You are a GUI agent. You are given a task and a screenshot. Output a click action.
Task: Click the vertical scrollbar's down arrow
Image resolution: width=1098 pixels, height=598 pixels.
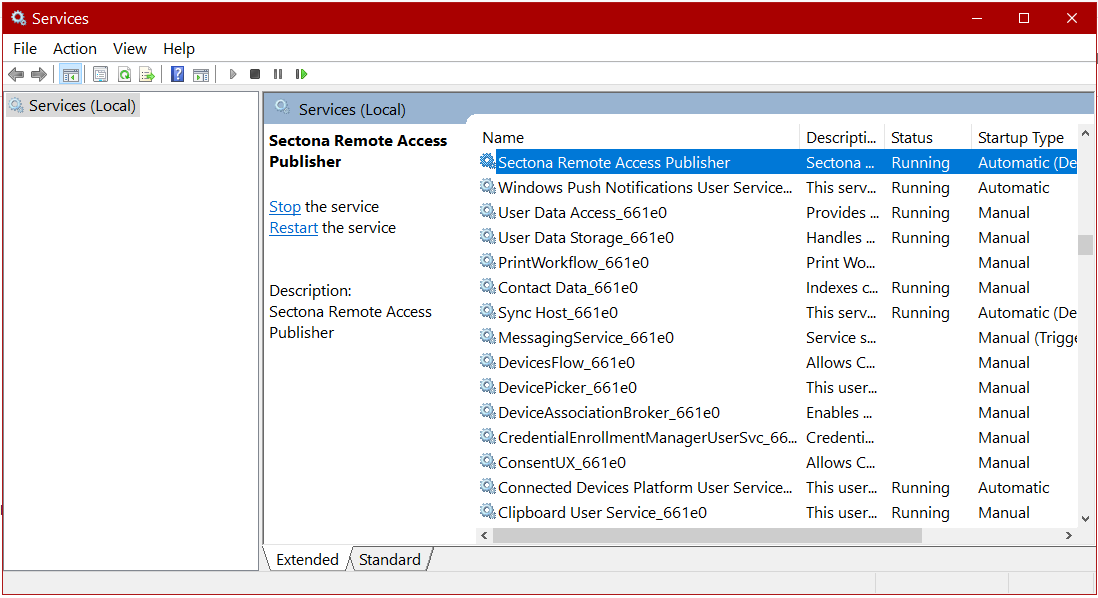(x=1085, y=518)
